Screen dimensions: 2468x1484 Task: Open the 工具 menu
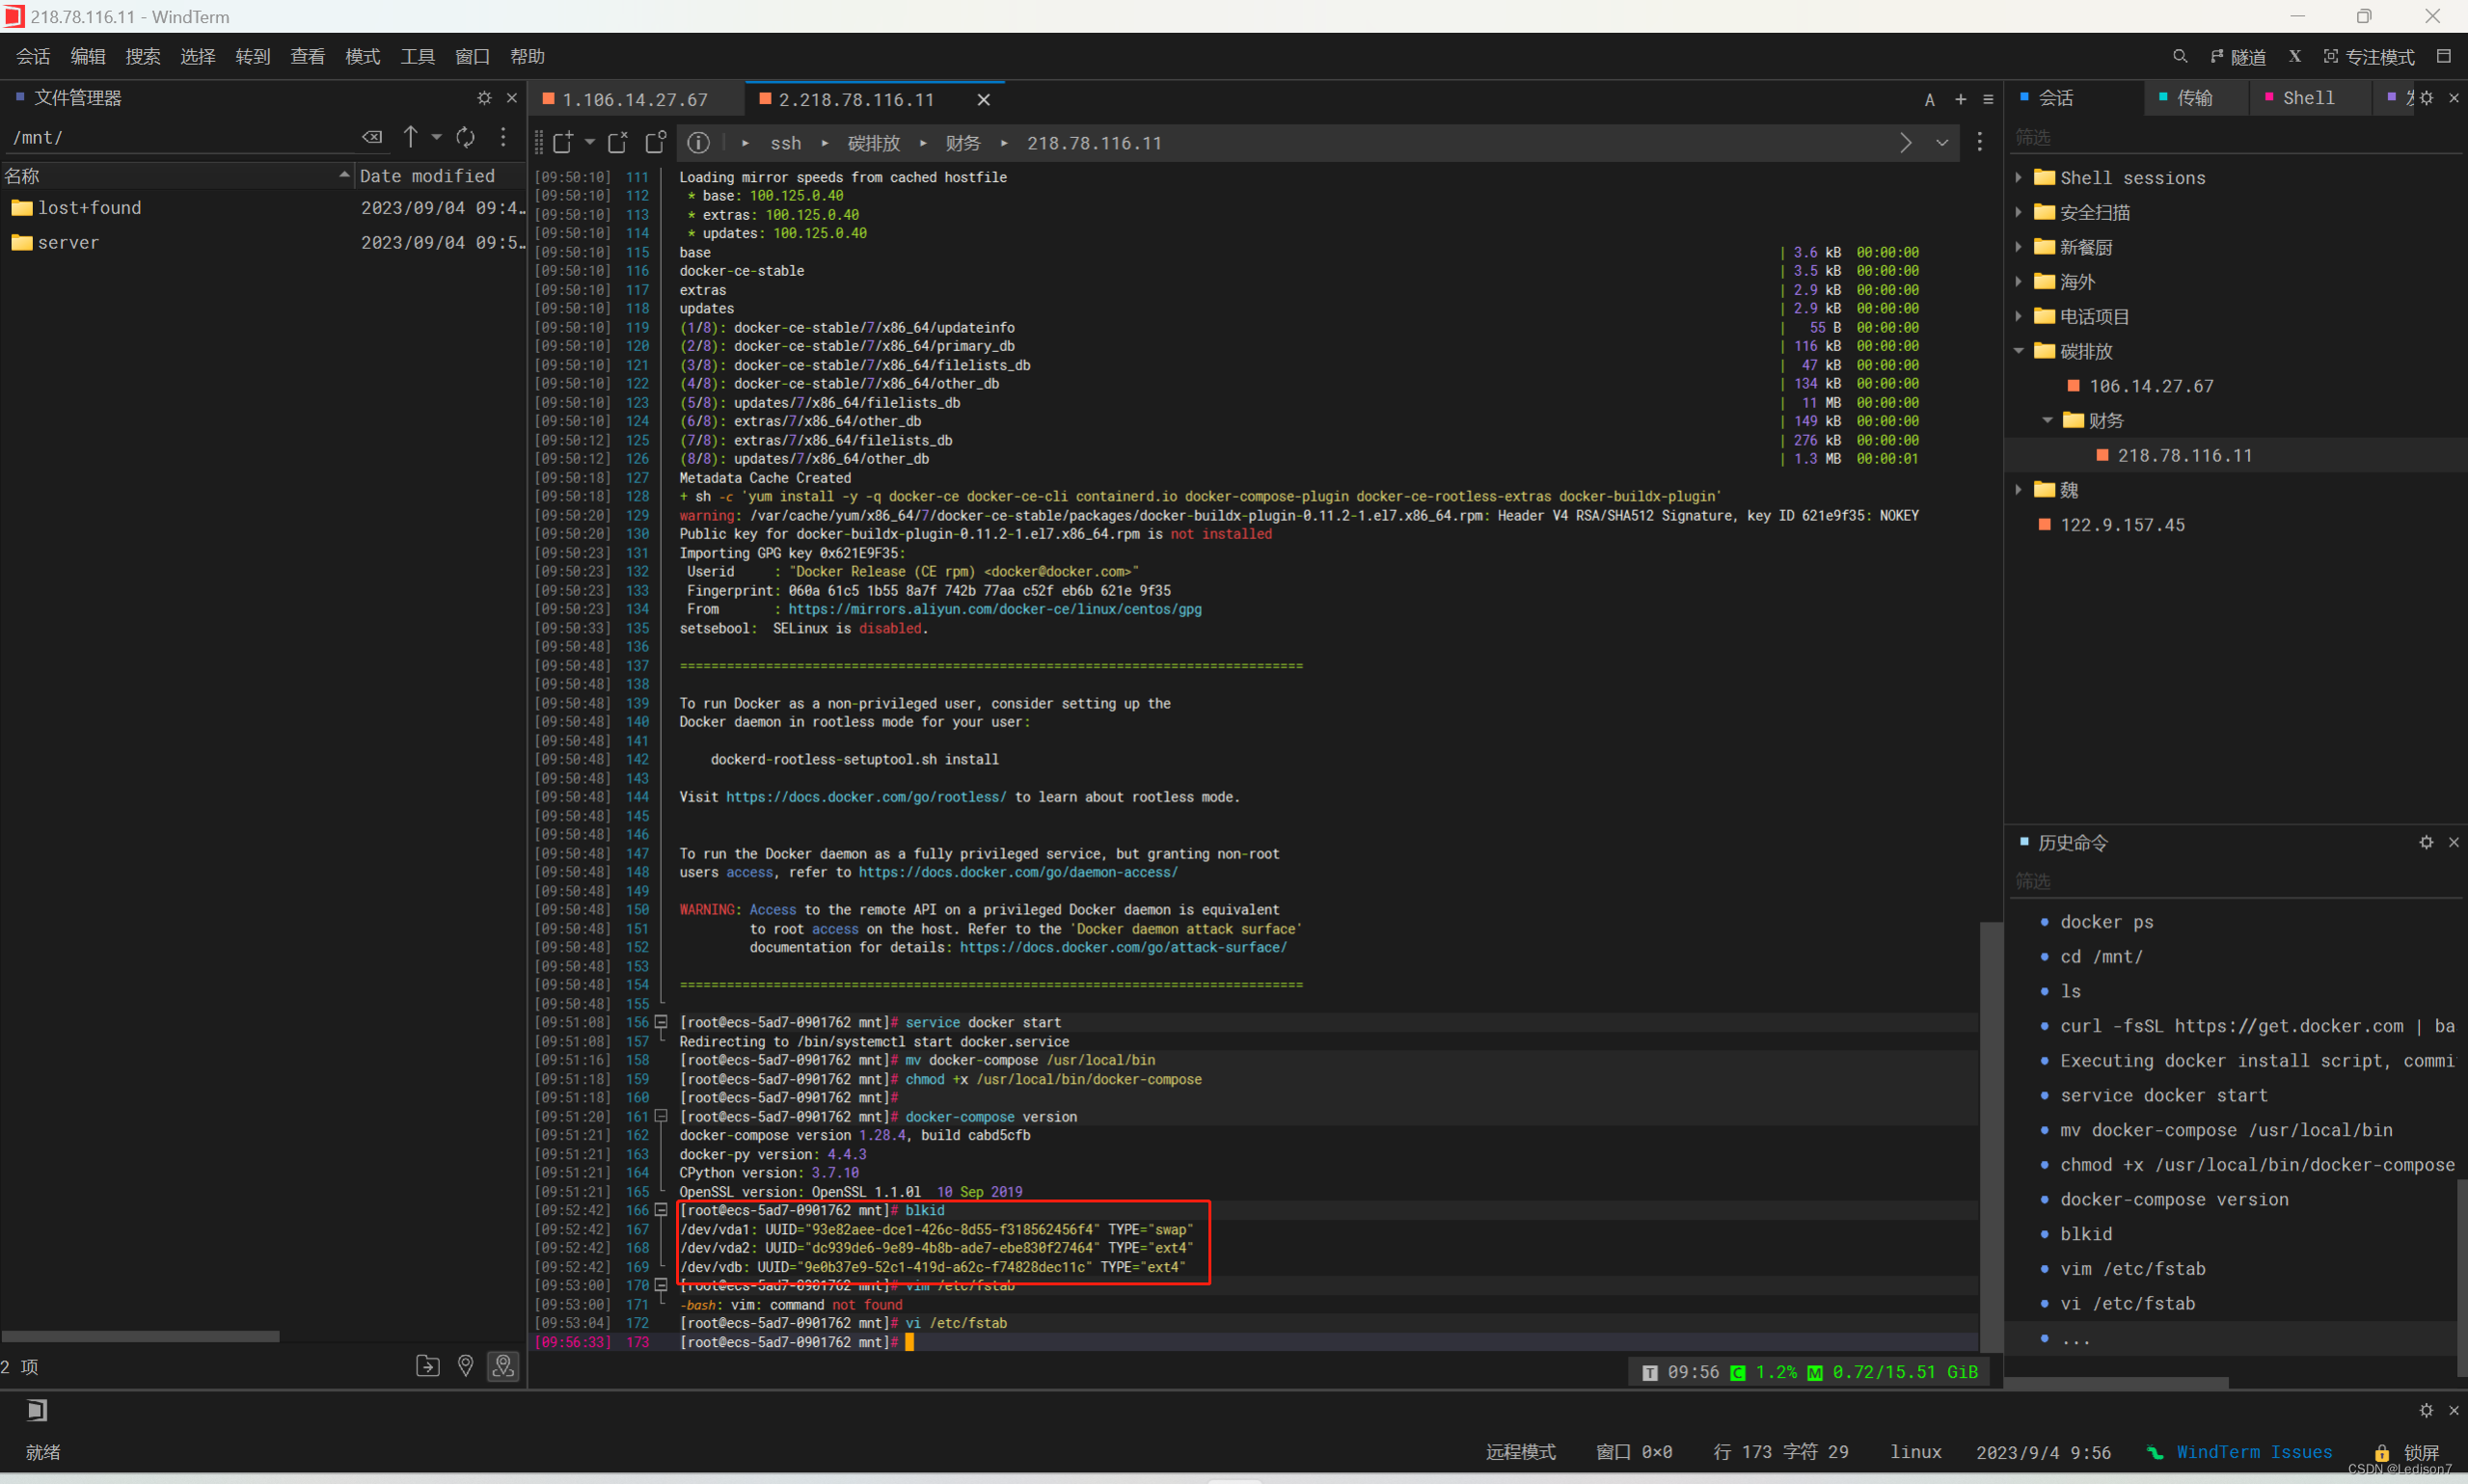point(417,56)
